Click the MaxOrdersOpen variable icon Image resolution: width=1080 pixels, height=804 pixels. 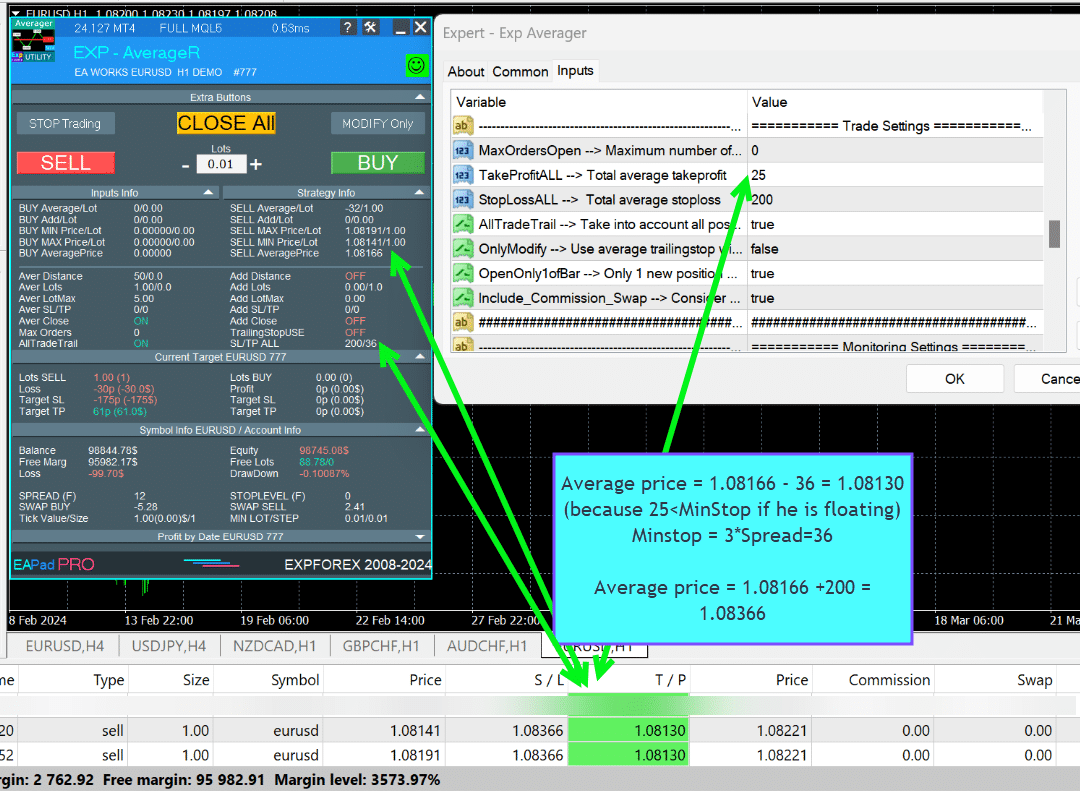(463, 151)
